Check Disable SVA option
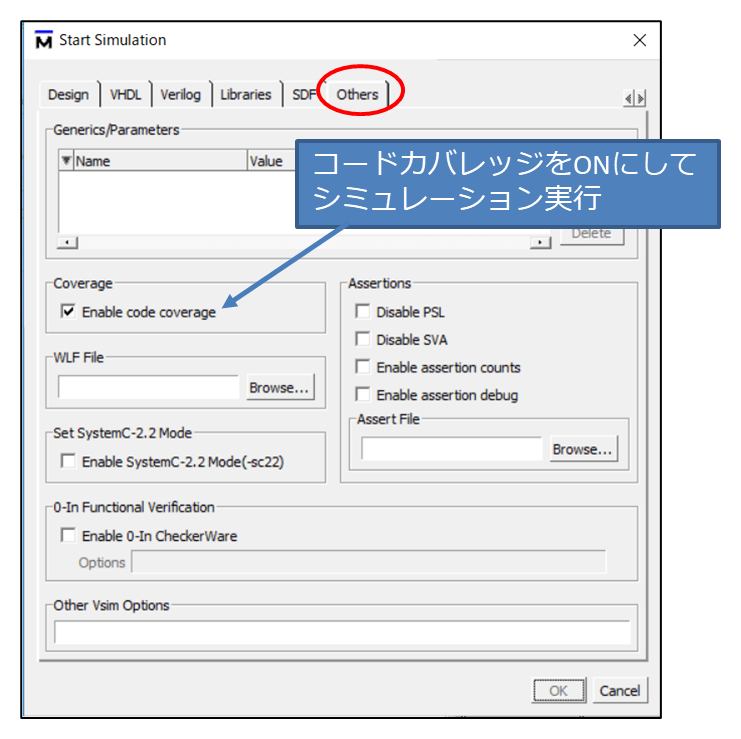This screenshot has width=741, height=739. tap(363, 339)
